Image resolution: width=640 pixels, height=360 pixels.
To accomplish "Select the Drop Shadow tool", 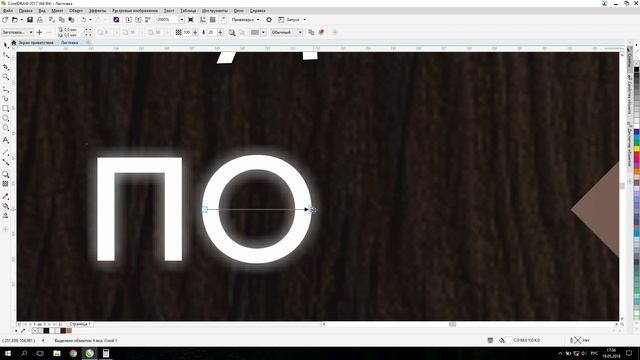I will [6, 174].
